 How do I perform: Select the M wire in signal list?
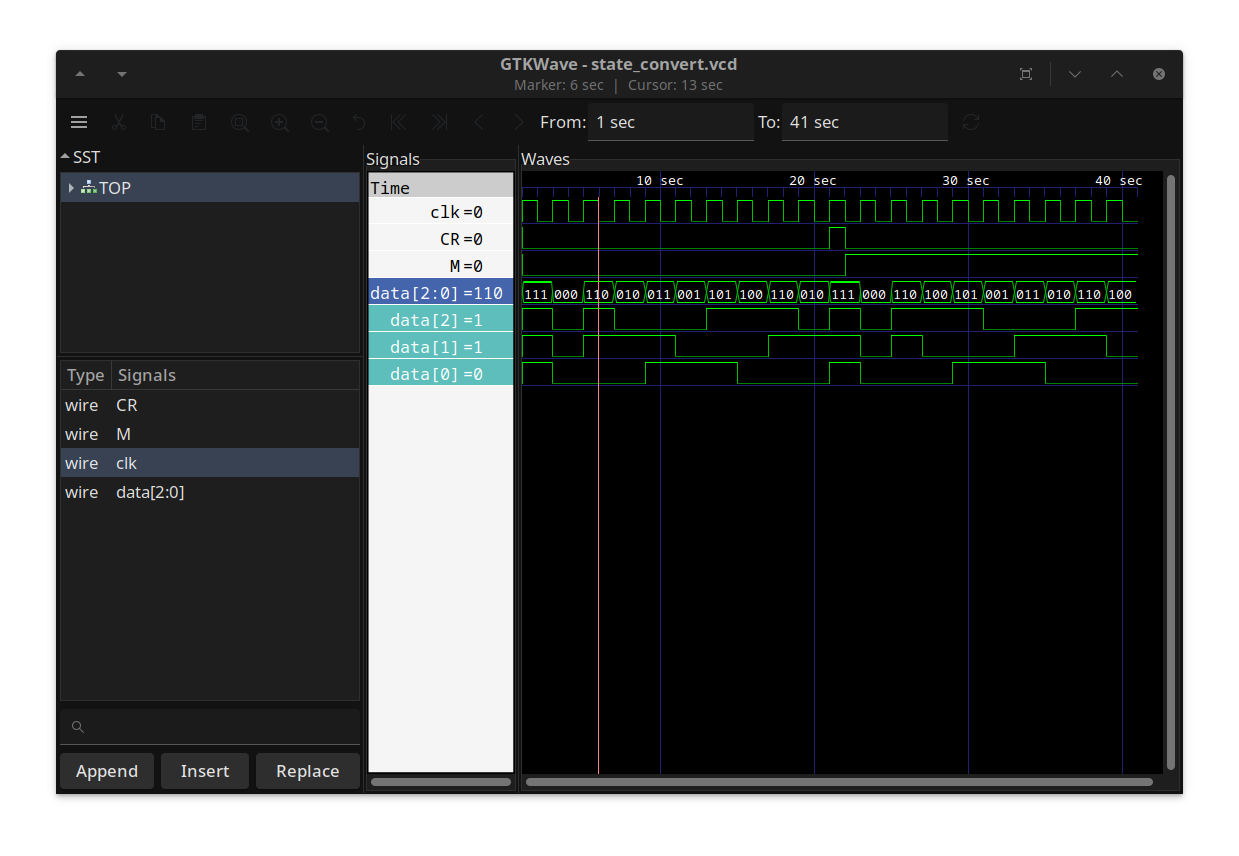point(210,434)
